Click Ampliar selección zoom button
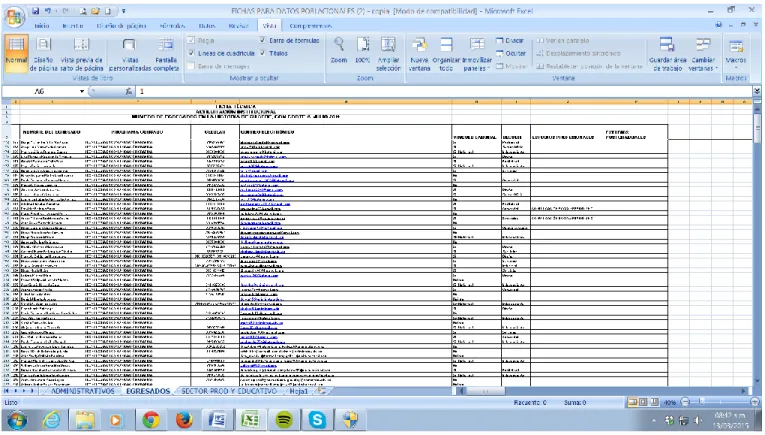 coord(388,54)
